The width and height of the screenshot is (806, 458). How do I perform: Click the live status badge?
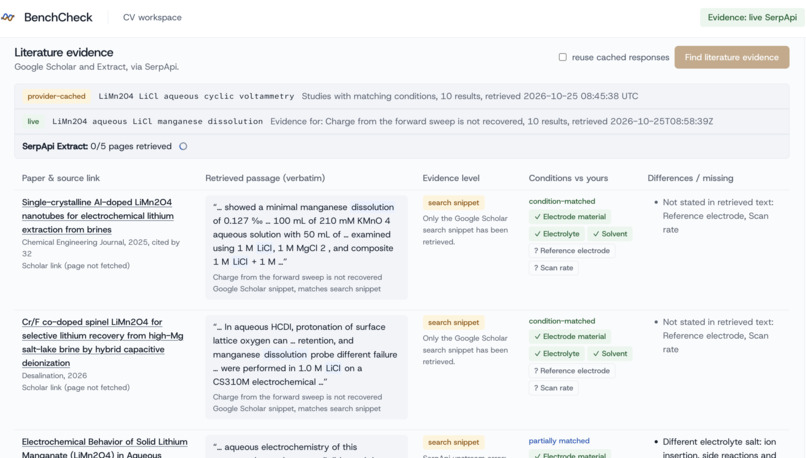tap(33, 121)
